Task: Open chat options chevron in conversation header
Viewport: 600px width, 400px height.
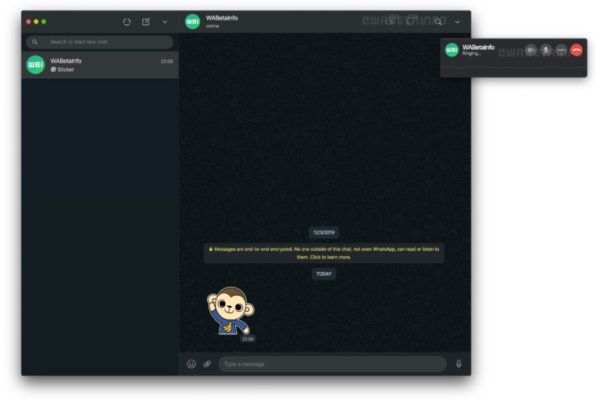Action: [x=457, y=22]
